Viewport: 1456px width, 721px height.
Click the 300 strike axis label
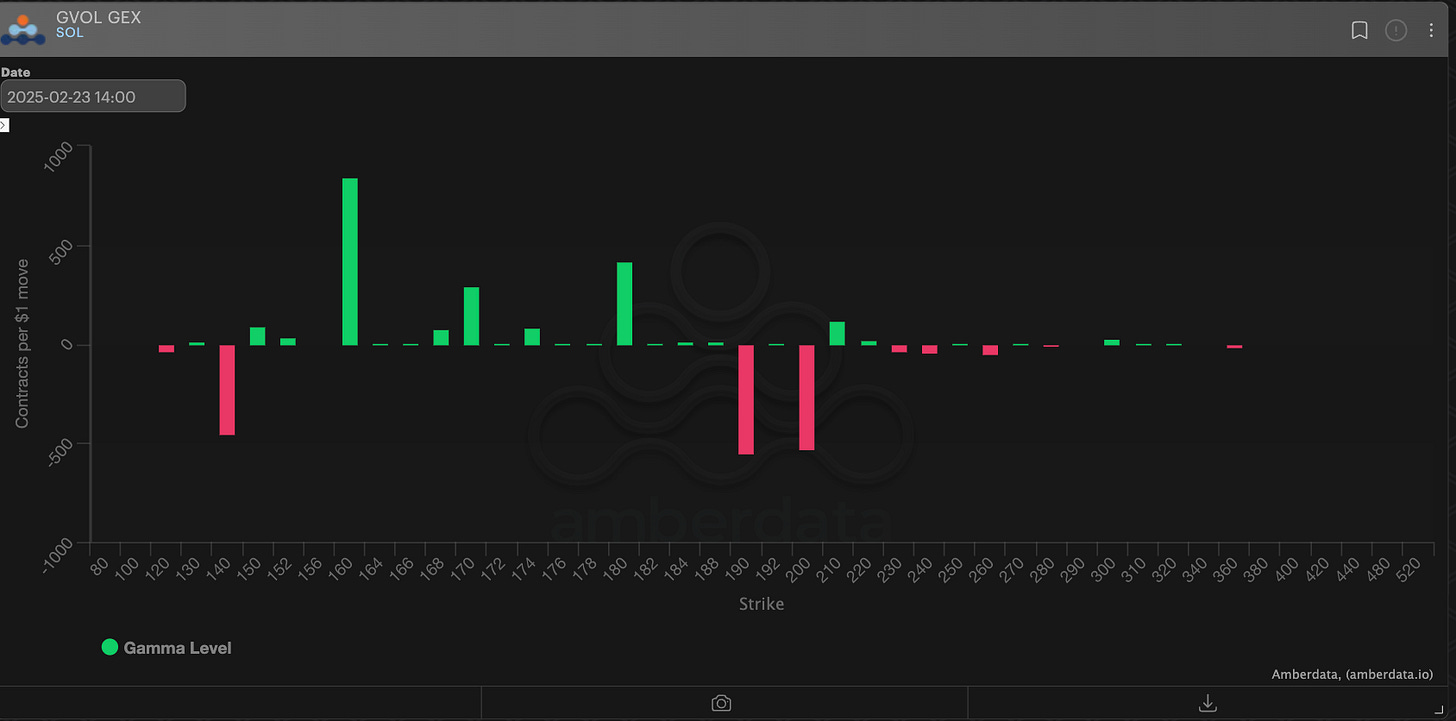(x=1103, y=570)
